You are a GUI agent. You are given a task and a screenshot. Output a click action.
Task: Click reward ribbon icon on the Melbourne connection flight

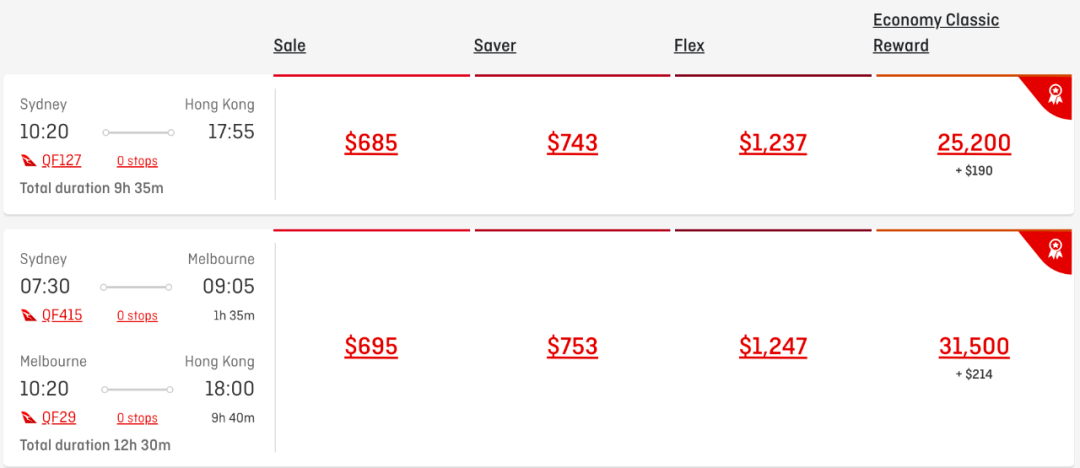pyautogui.click(x=1055, y=247)
